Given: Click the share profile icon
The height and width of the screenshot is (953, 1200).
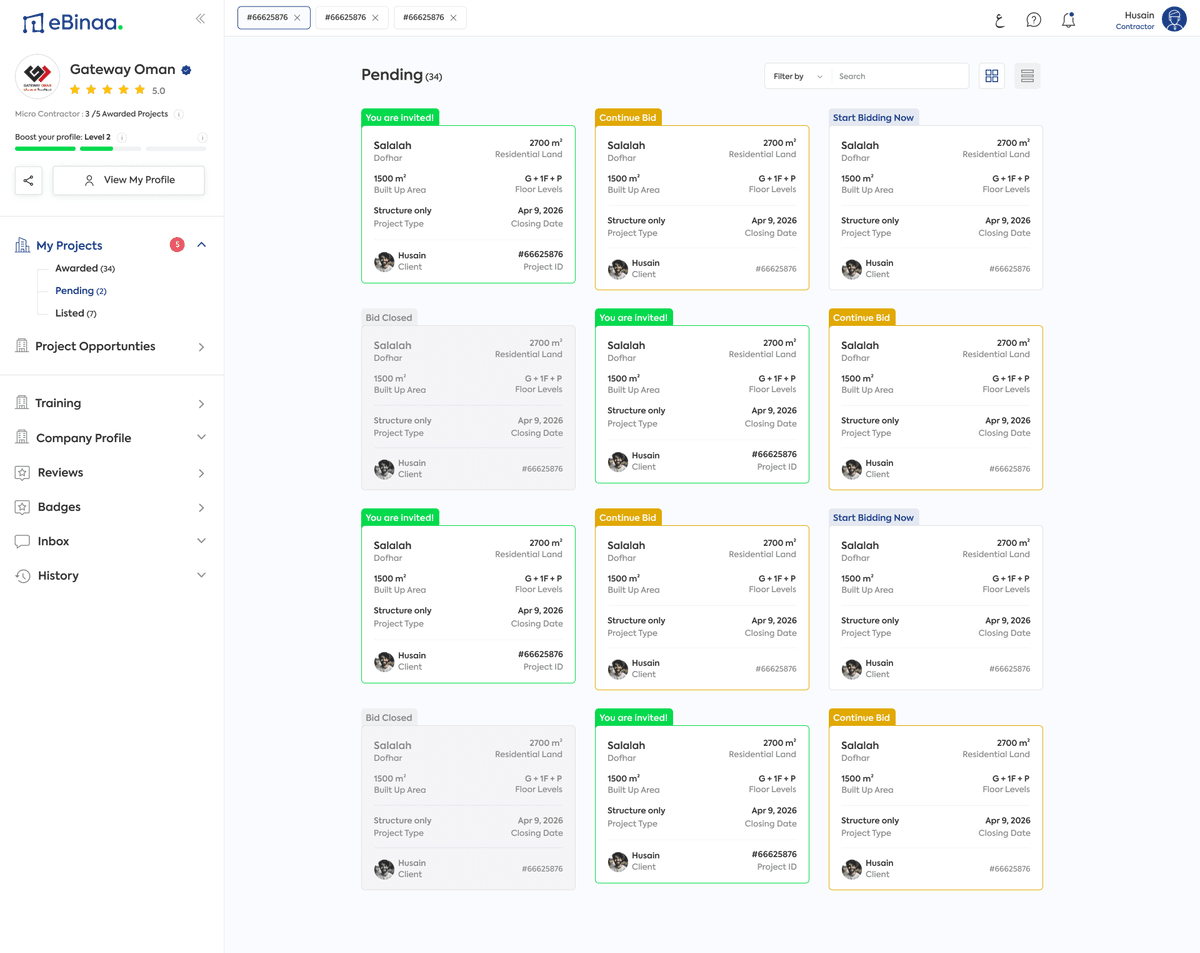Looking at the screenshot, I should click(29, 180).
